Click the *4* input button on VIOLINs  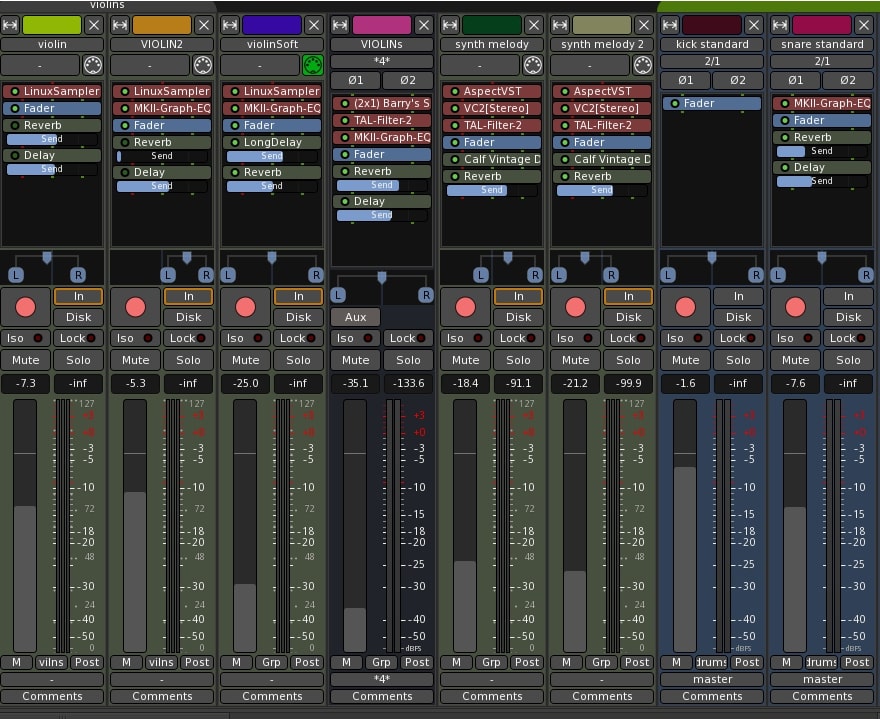pos(381,61)
